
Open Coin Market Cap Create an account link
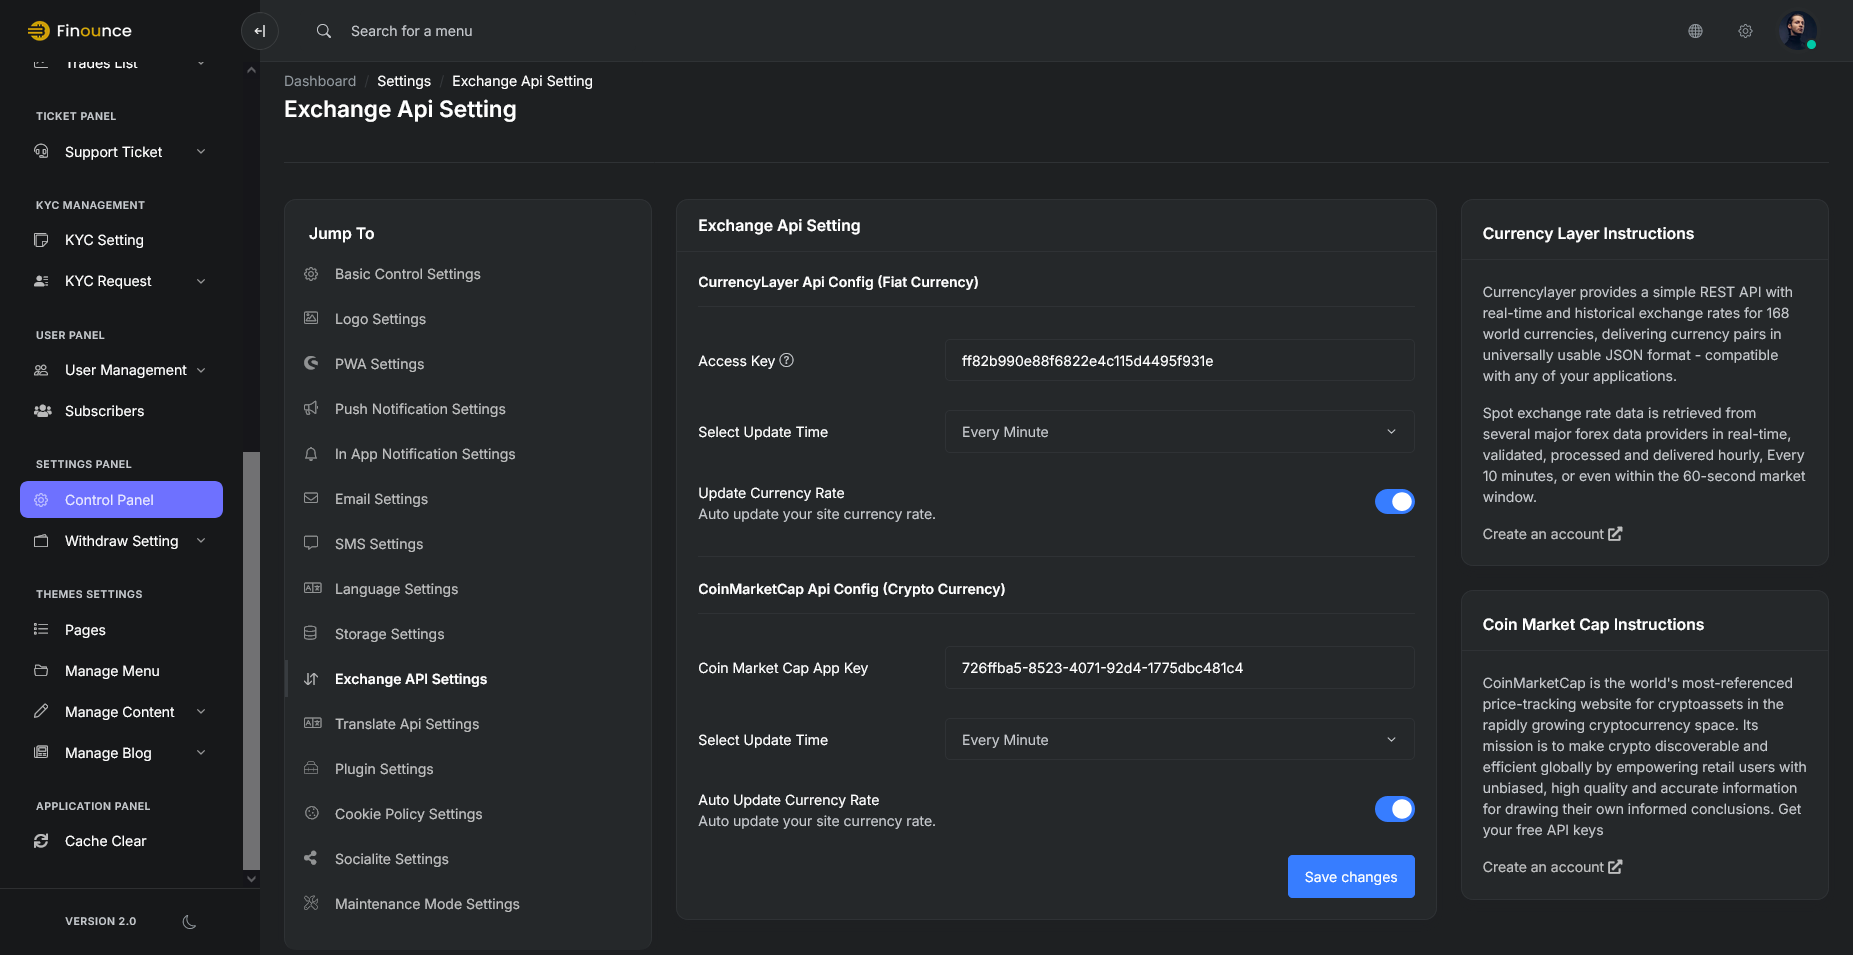pos(1552,867)
